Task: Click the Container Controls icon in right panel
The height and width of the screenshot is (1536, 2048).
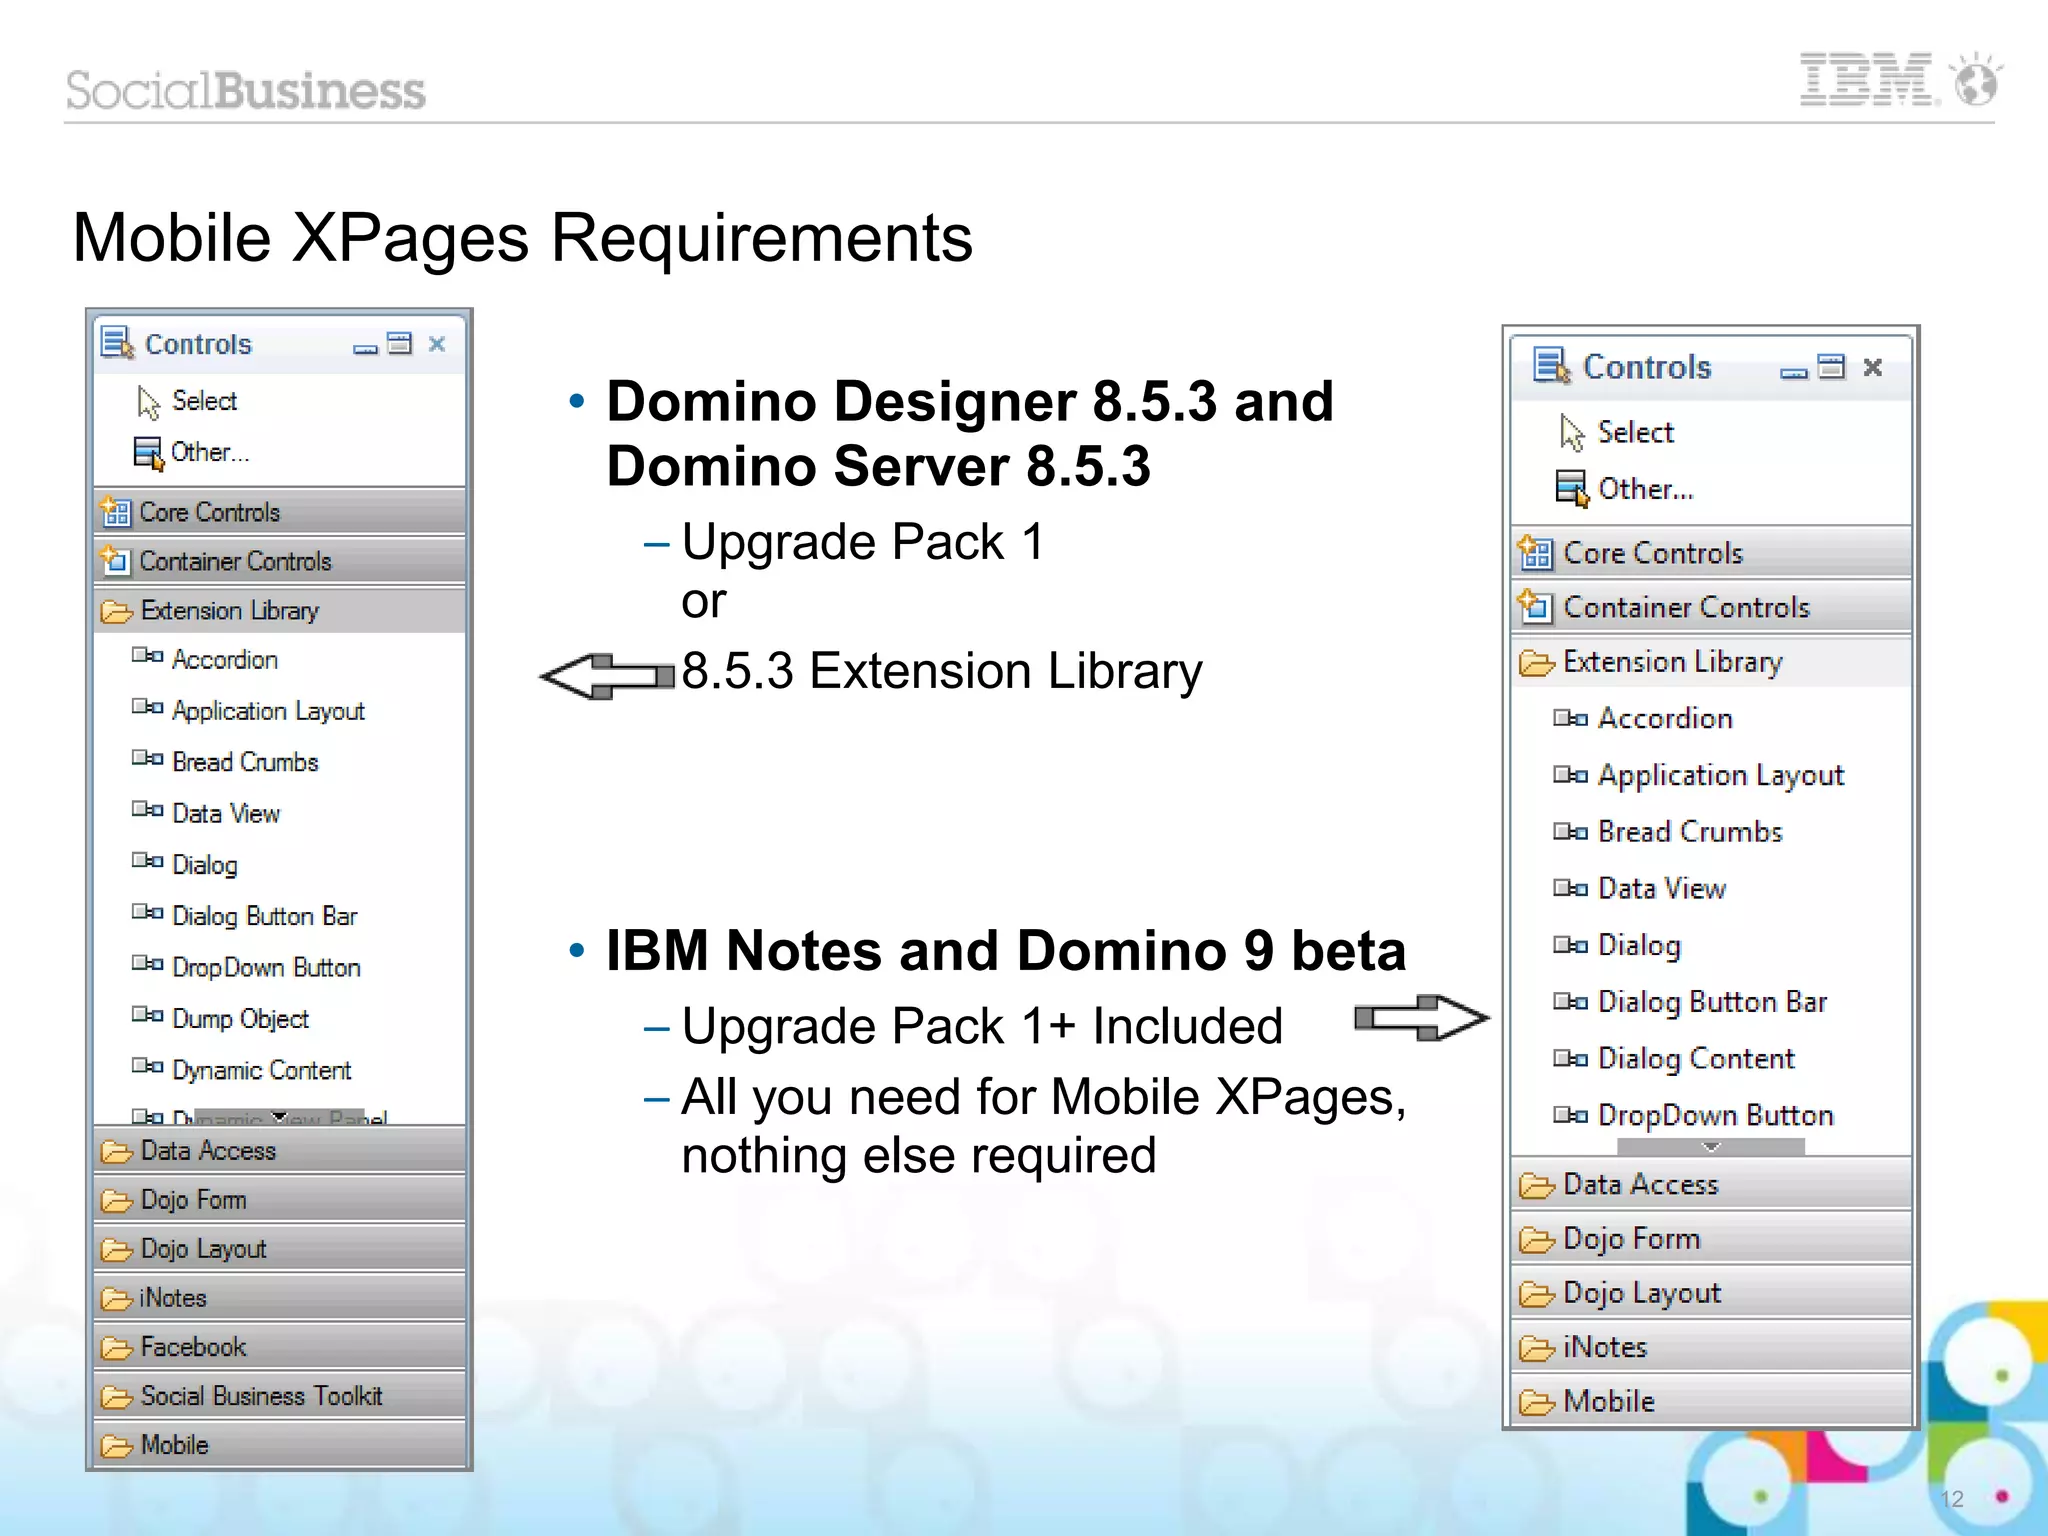Action: [x=1535, y=606]
